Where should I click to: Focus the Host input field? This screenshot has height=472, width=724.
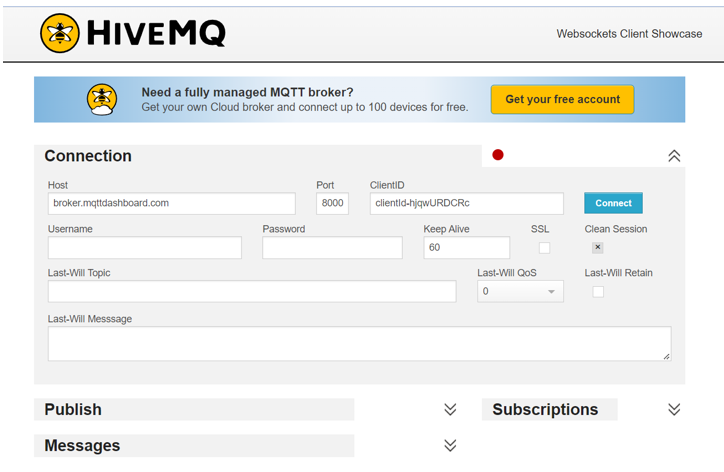click(172, 203)
